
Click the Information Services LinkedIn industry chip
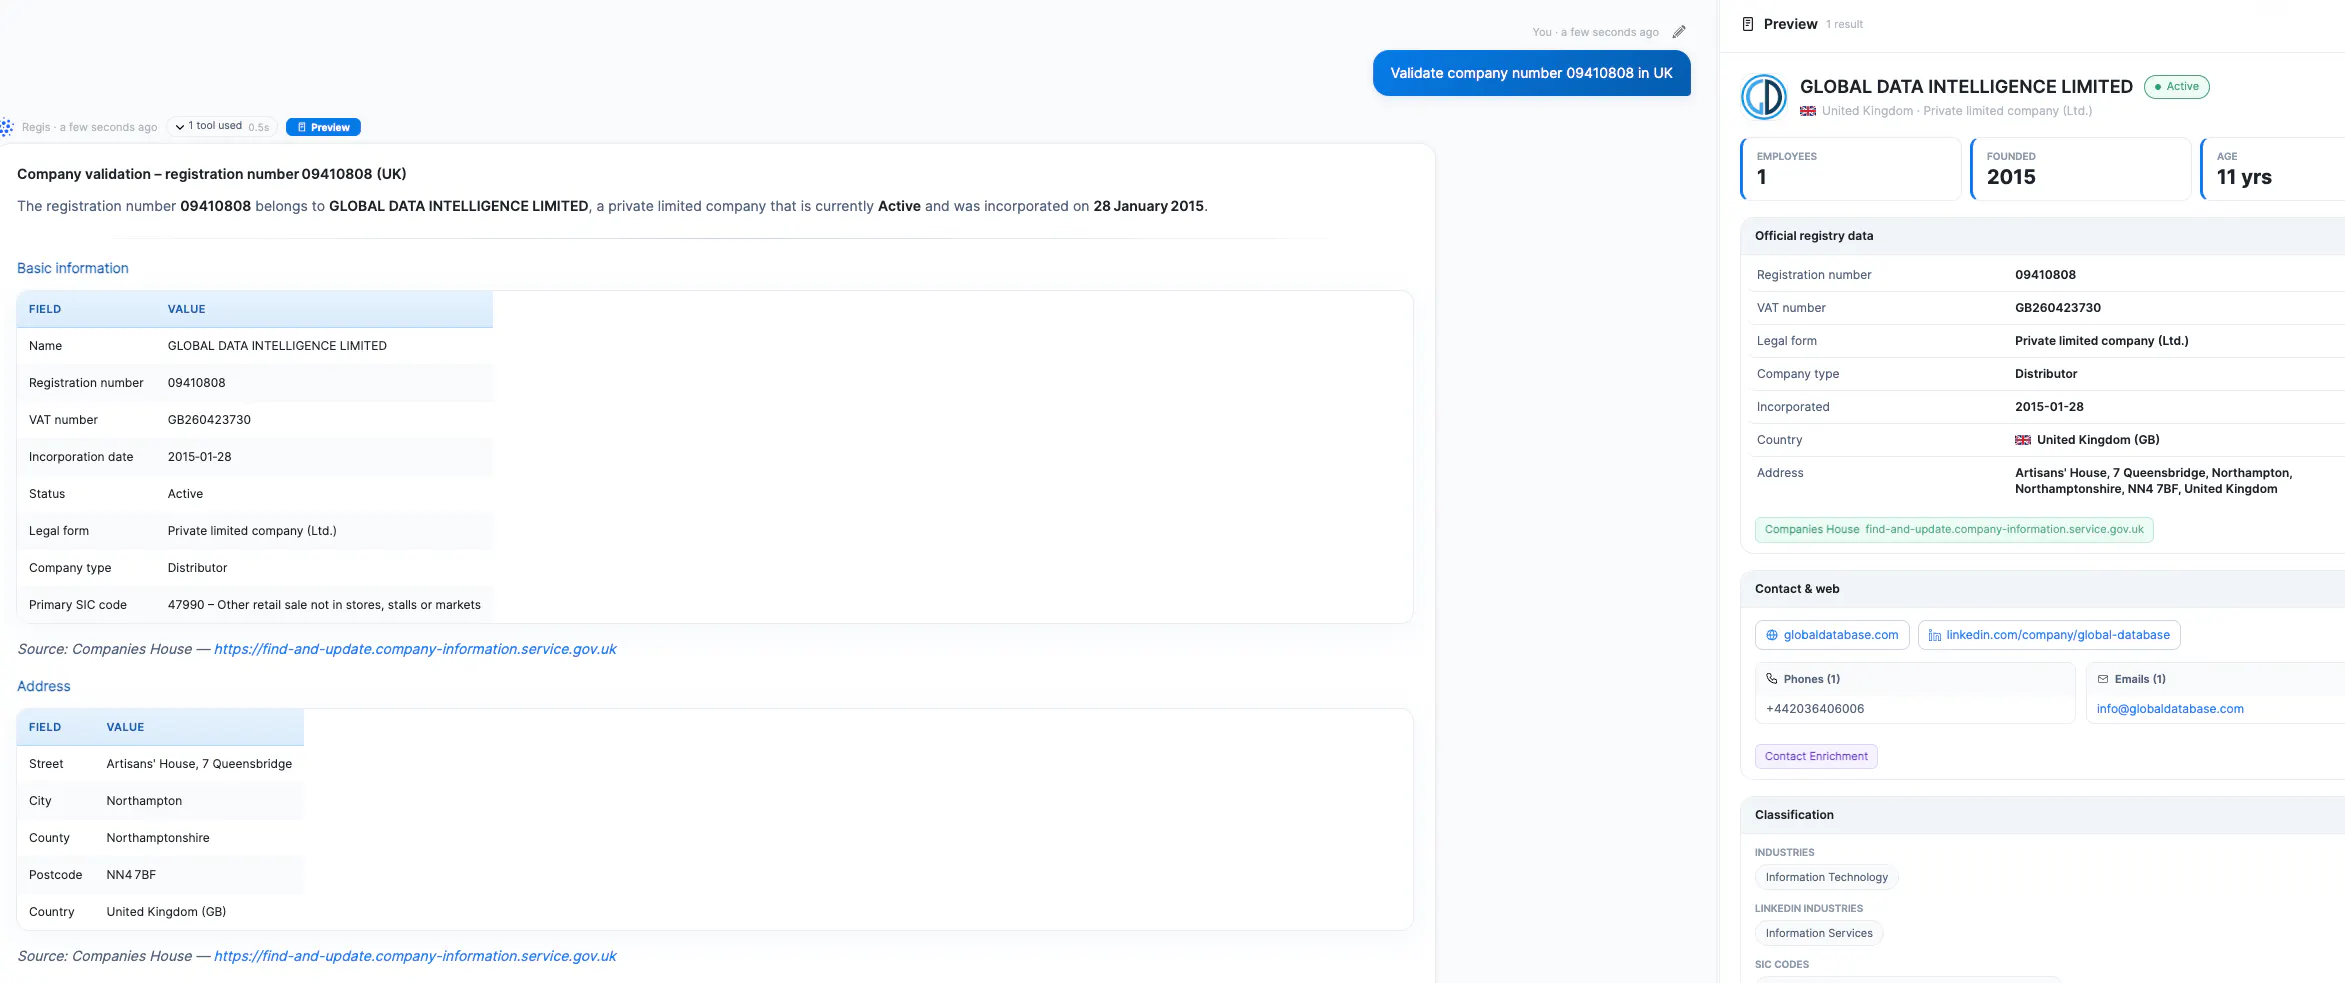pyautogui.click(x=1819, y=933)
